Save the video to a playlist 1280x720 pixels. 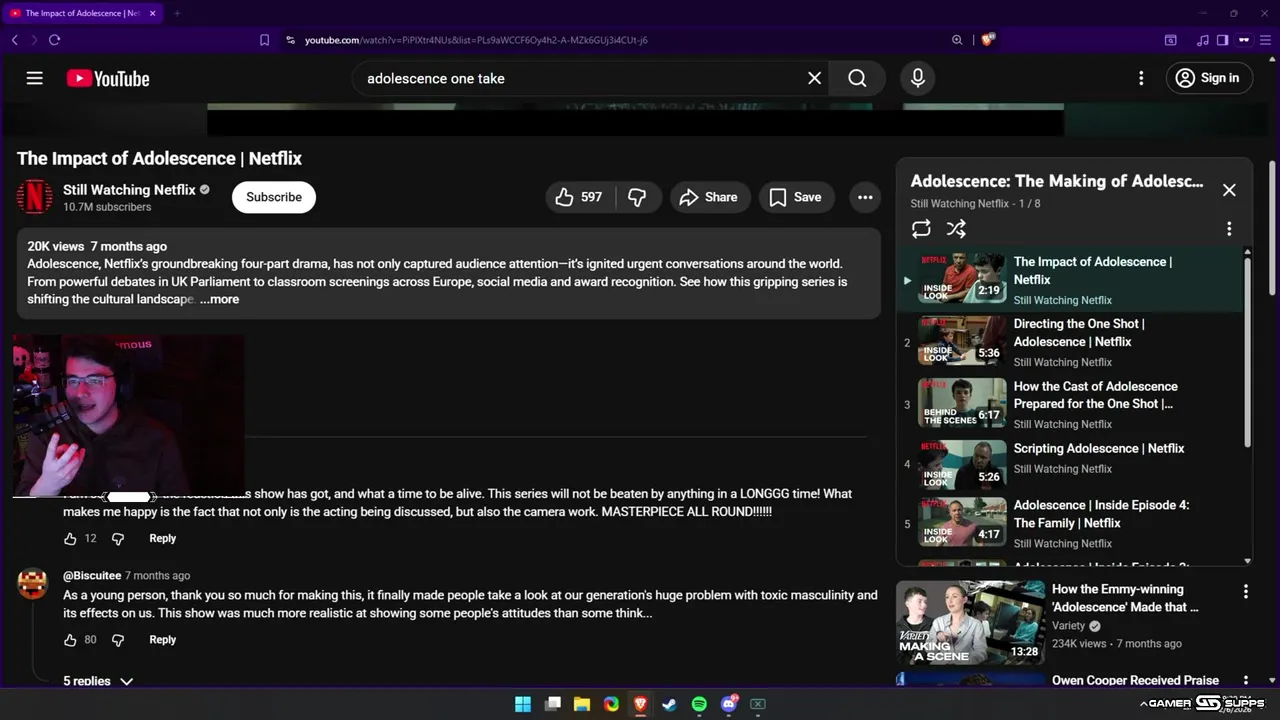[x=796, y=197]
